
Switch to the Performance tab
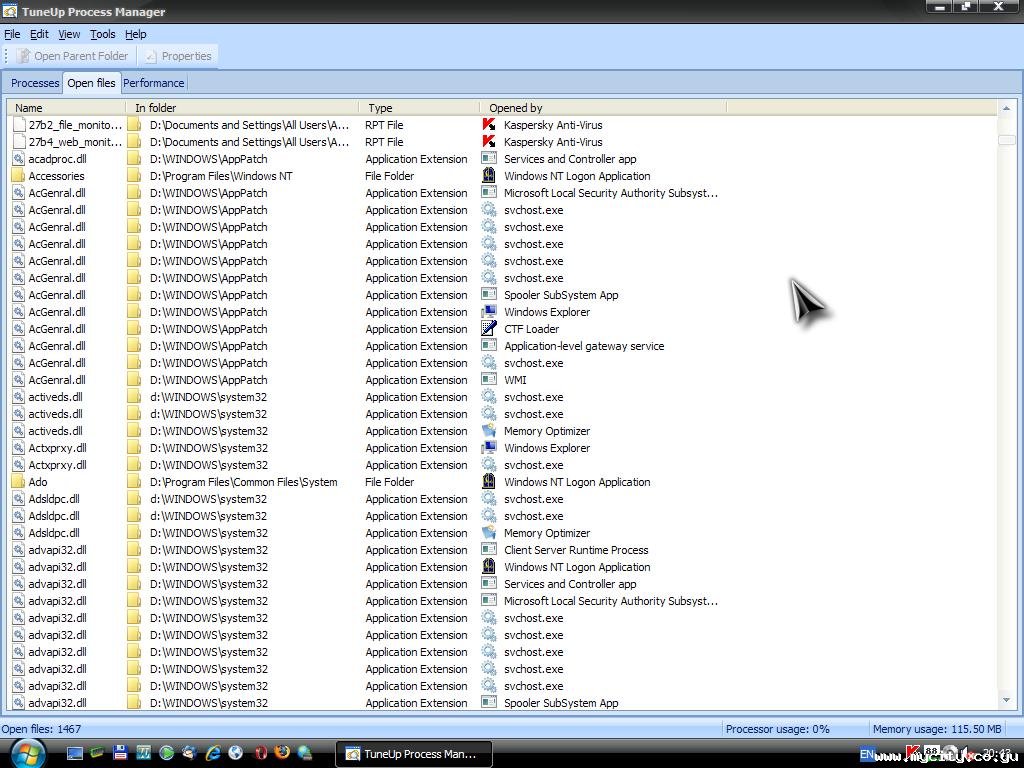(153, 83)
